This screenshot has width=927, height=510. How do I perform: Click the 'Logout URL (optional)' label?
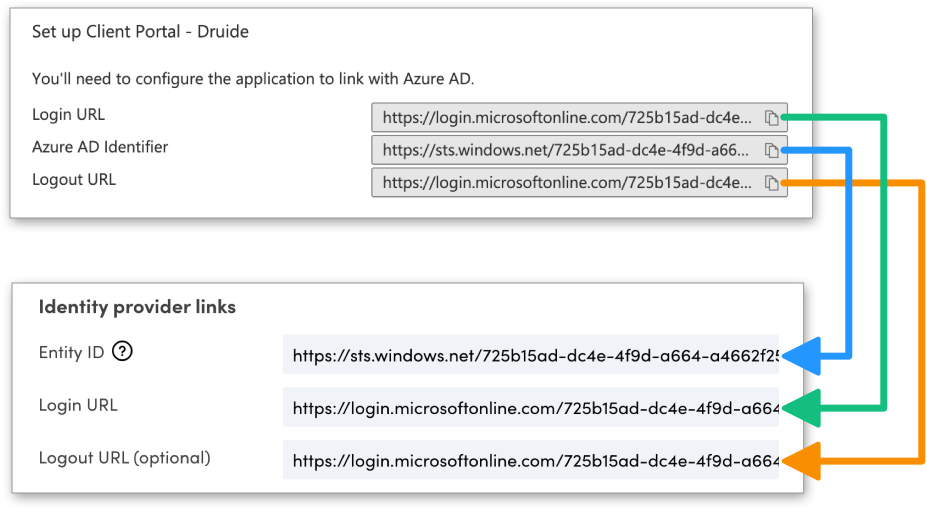click(125, 458)
